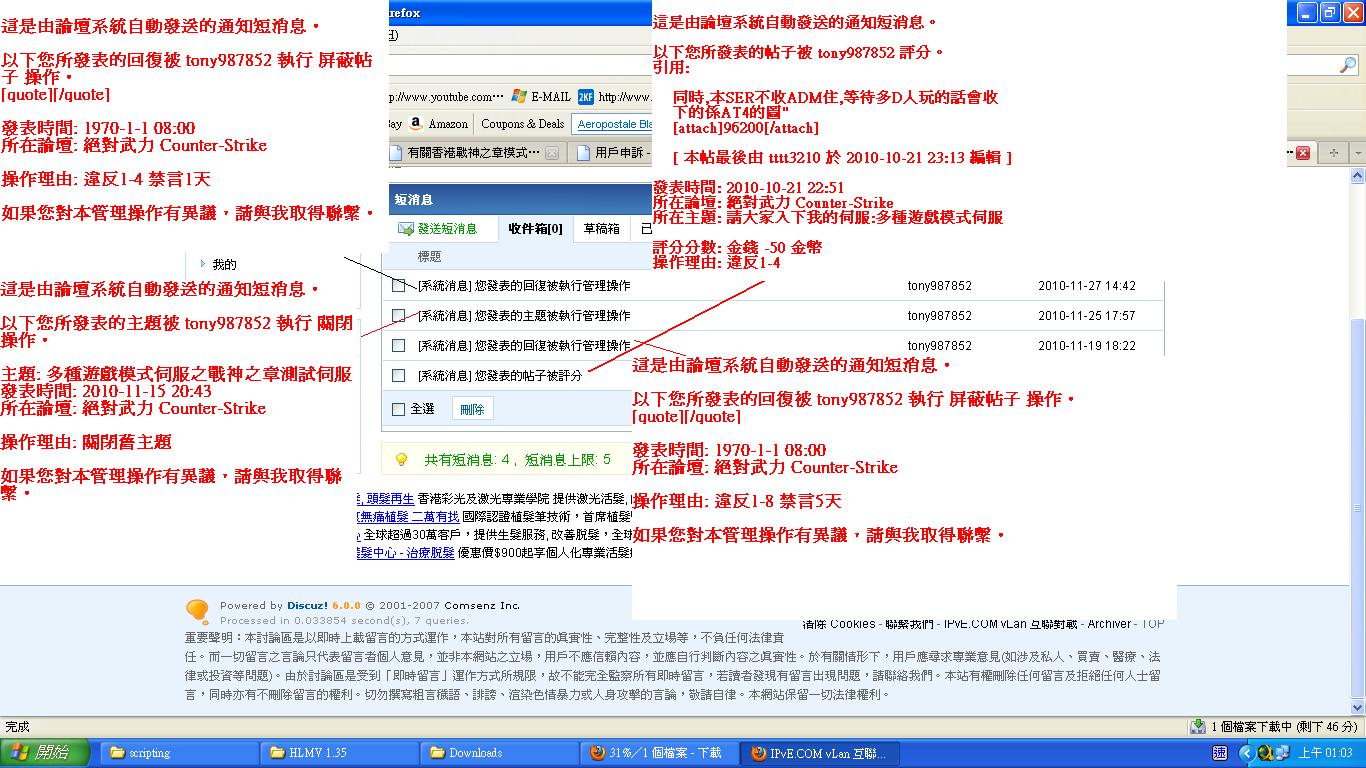Open the 發送短消息 link
Viewport: 1366px width, 768px height.
coord(447,229)
